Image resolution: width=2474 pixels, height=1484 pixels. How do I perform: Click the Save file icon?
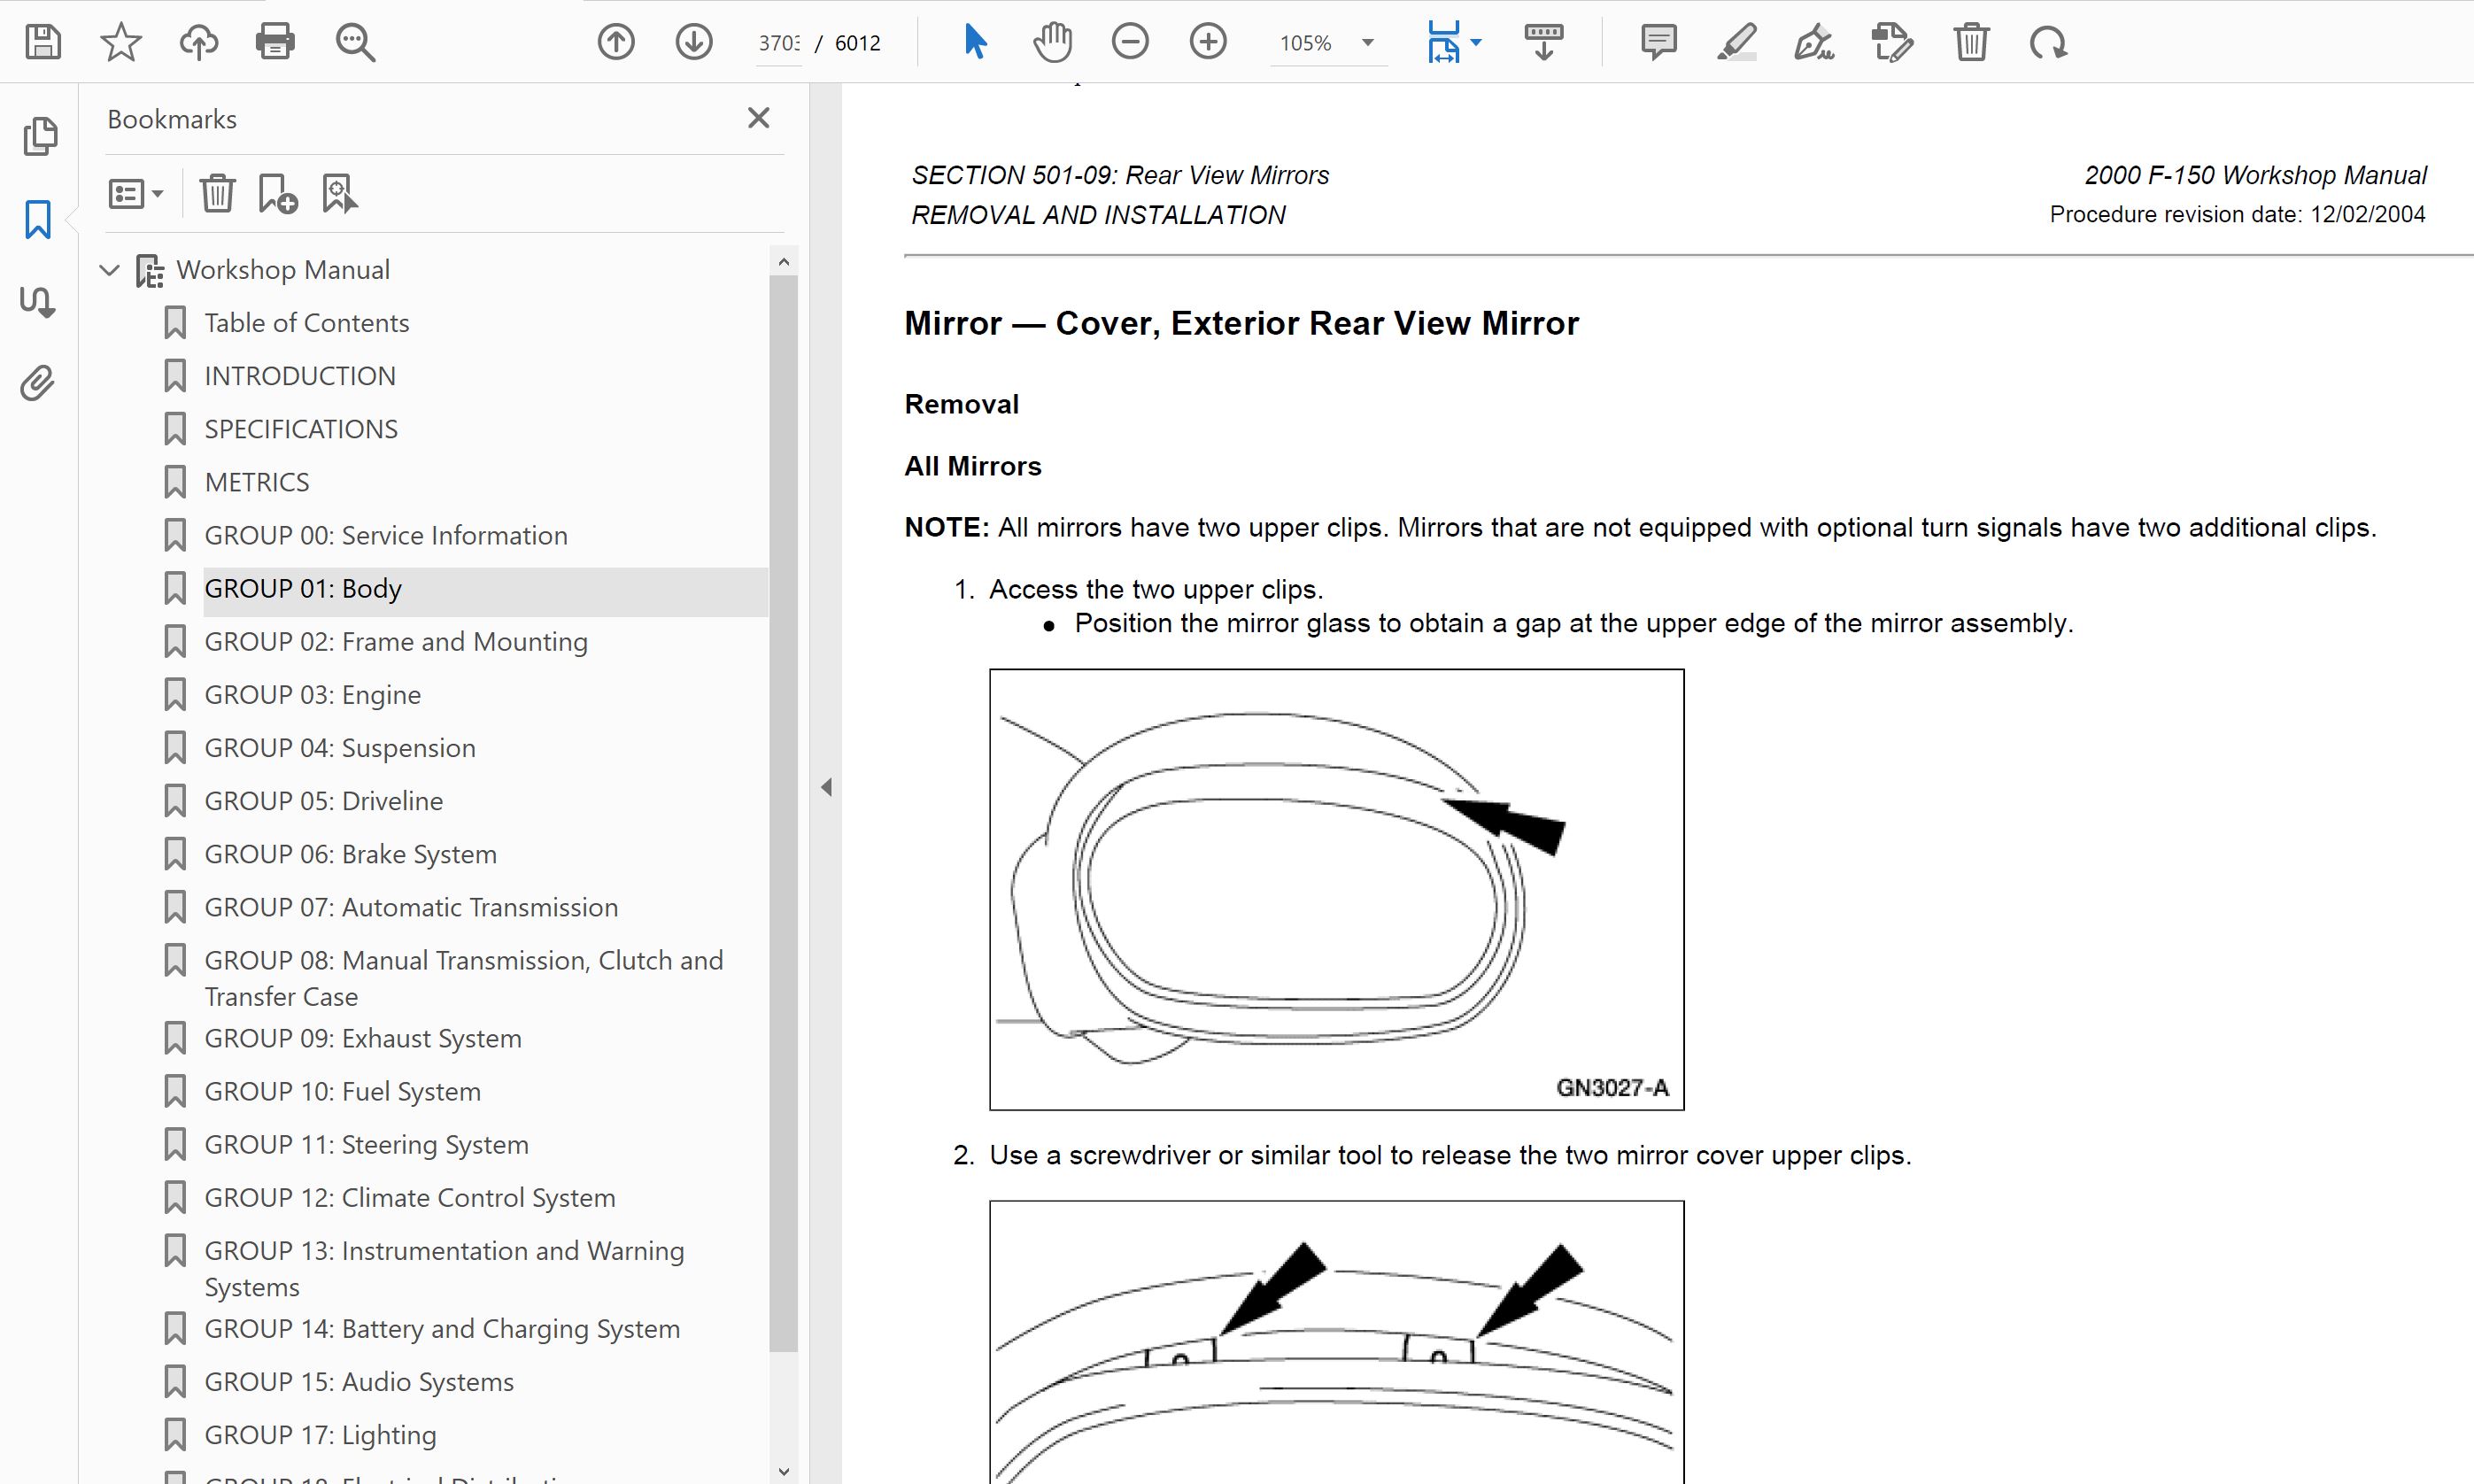pos(43,42)
